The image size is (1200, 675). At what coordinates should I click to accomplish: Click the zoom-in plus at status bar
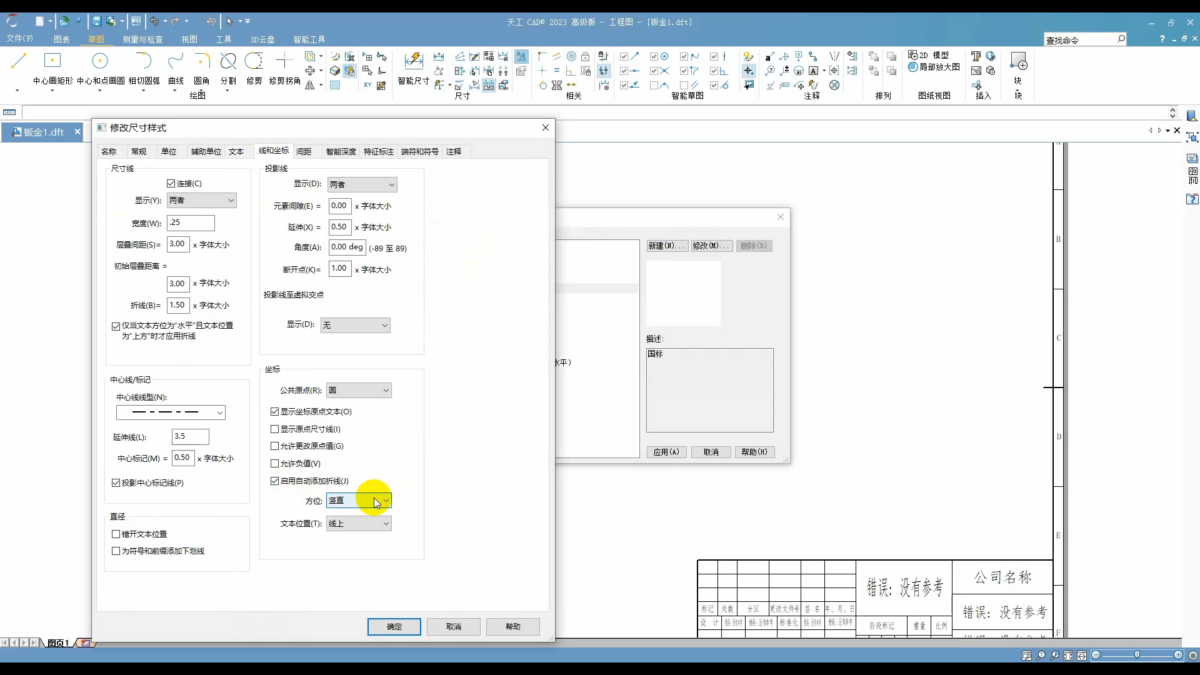click(1179, 655)
